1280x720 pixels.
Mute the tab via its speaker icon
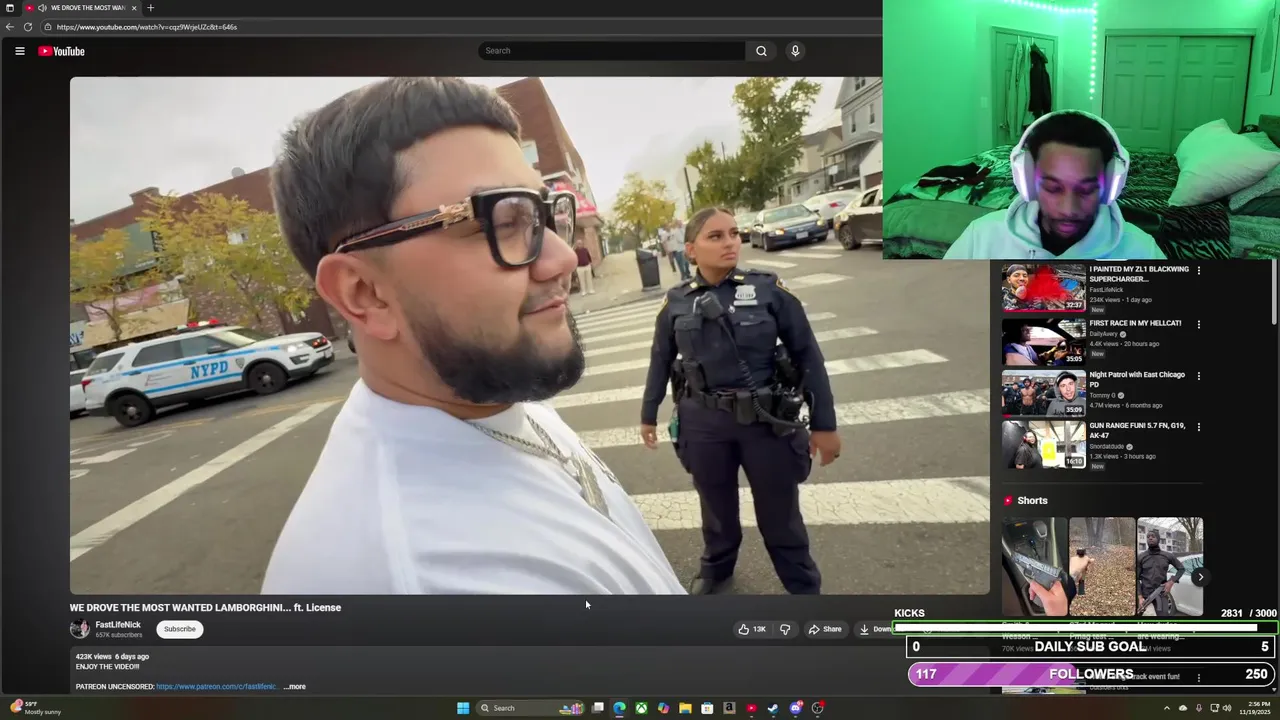(42, 8)
